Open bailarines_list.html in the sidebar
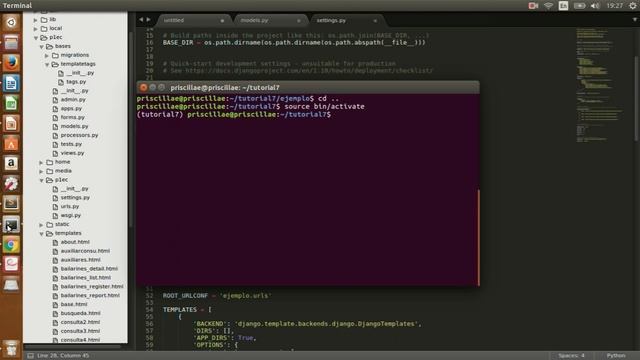Viewport: 640px width, 360px height. pos(85,278)
